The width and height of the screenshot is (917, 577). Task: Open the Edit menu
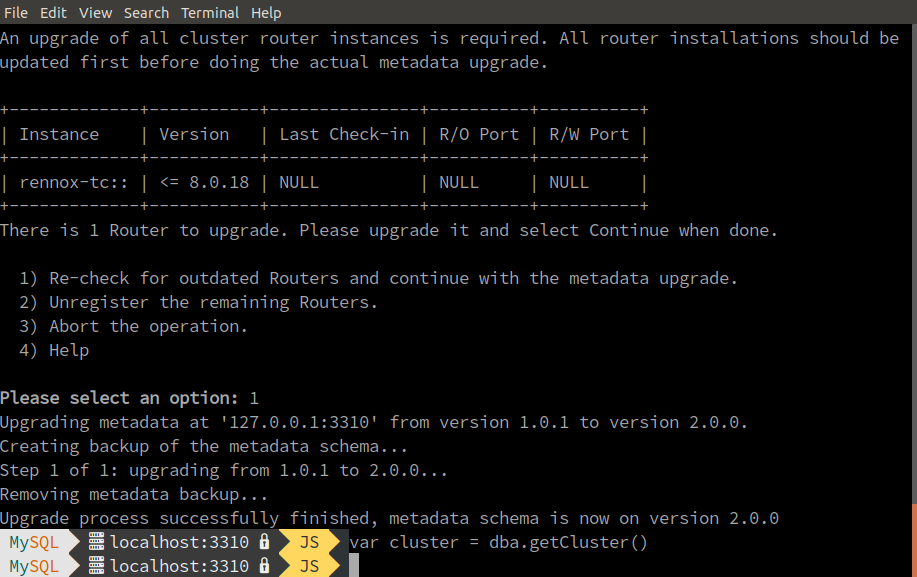53,12
